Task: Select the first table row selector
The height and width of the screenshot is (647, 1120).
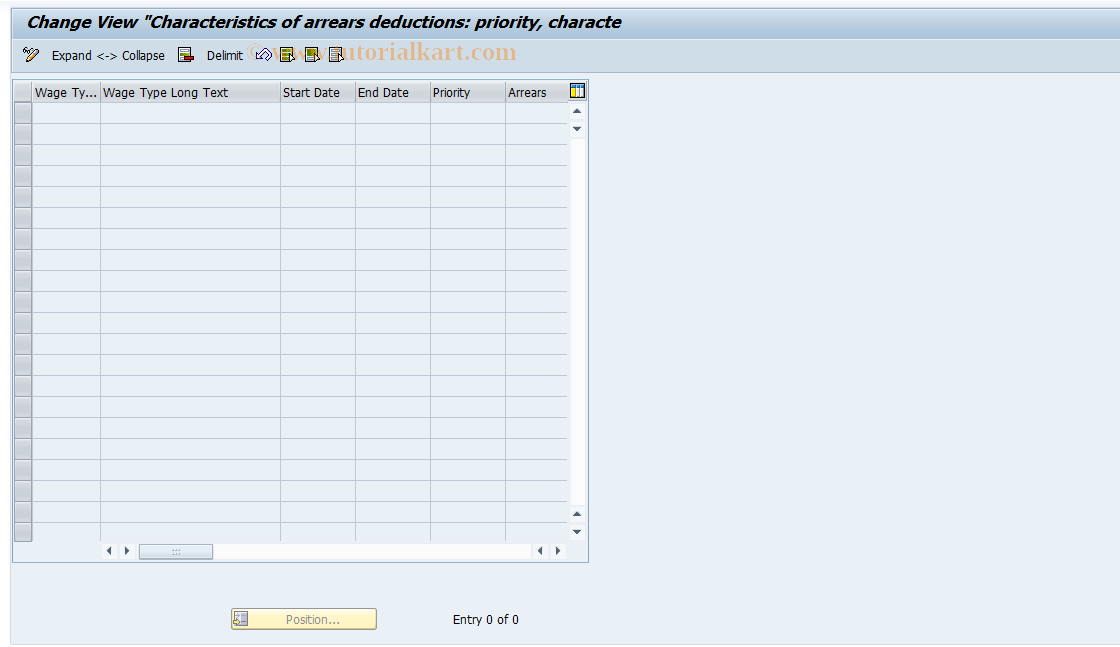Action: pyautogui.click(x=23, y=113)
